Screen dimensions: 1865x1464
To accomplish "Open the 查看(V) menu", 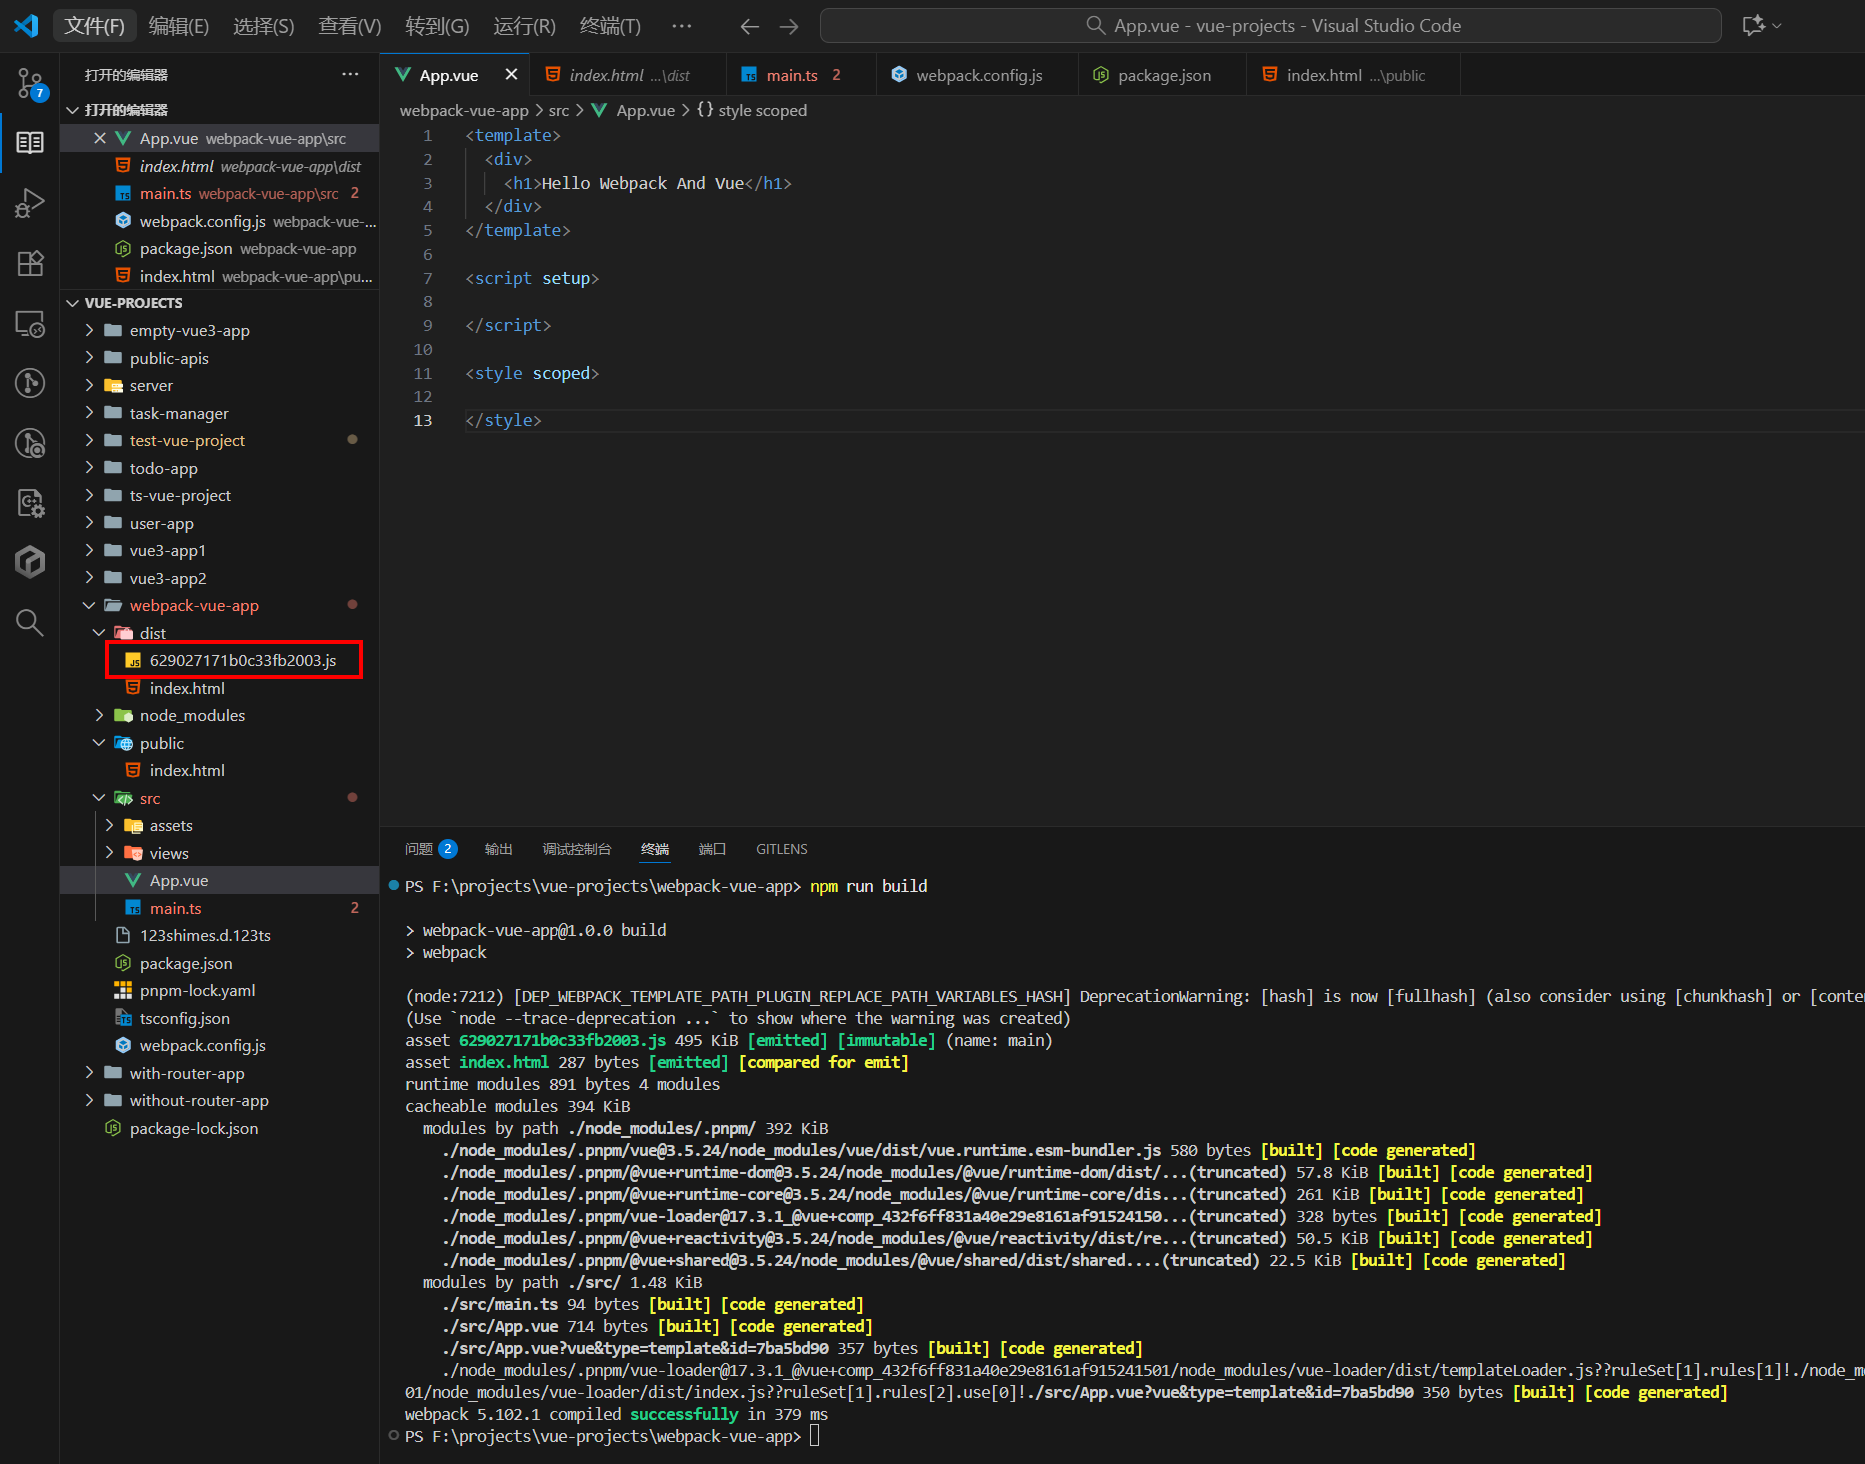I will click(x=350, y=26).
